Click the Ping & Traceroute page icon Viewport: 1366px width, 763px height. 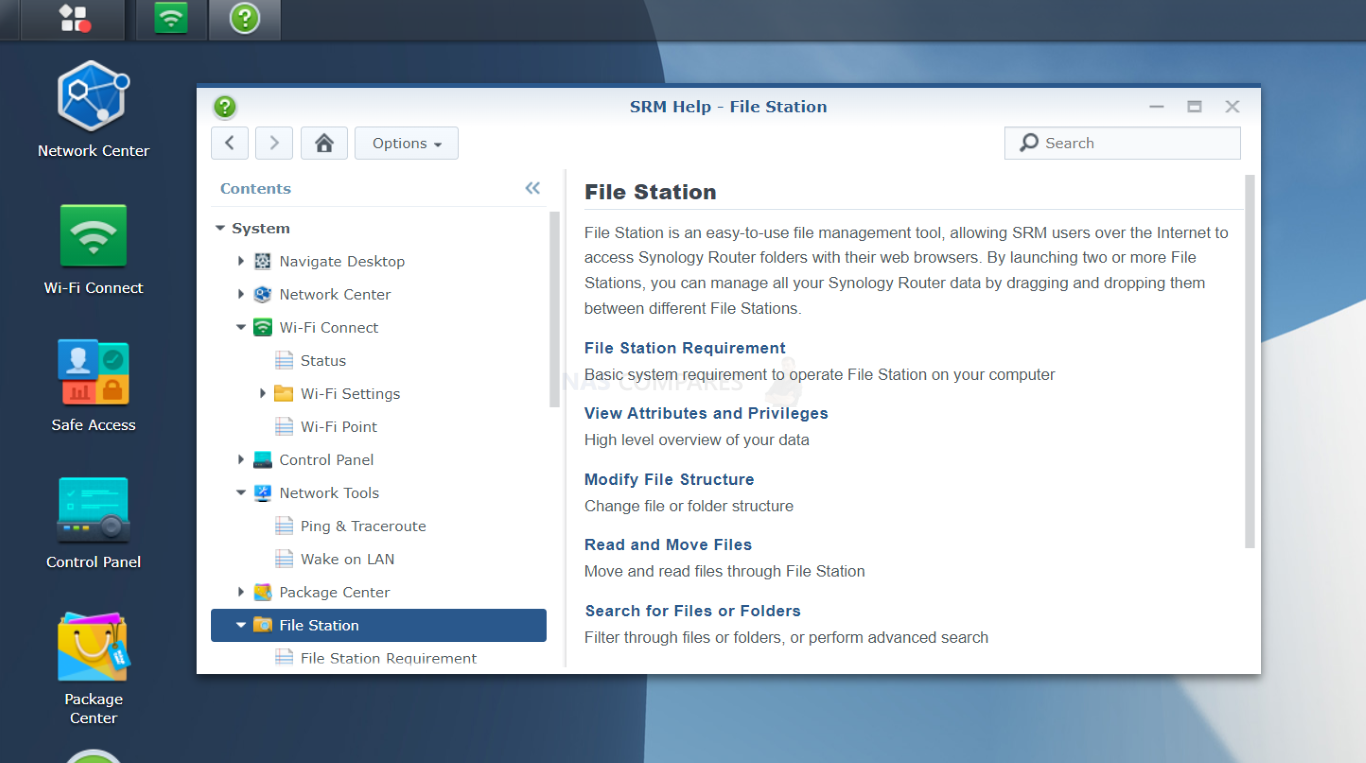pos(284,526)
